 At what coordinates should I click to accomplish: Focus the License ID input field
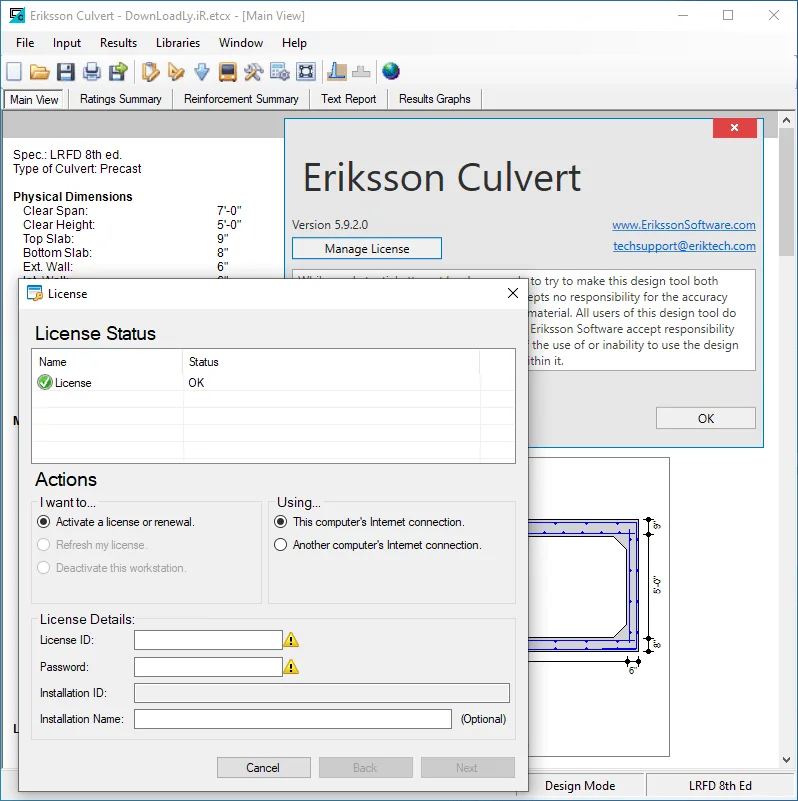coord(208,640)
